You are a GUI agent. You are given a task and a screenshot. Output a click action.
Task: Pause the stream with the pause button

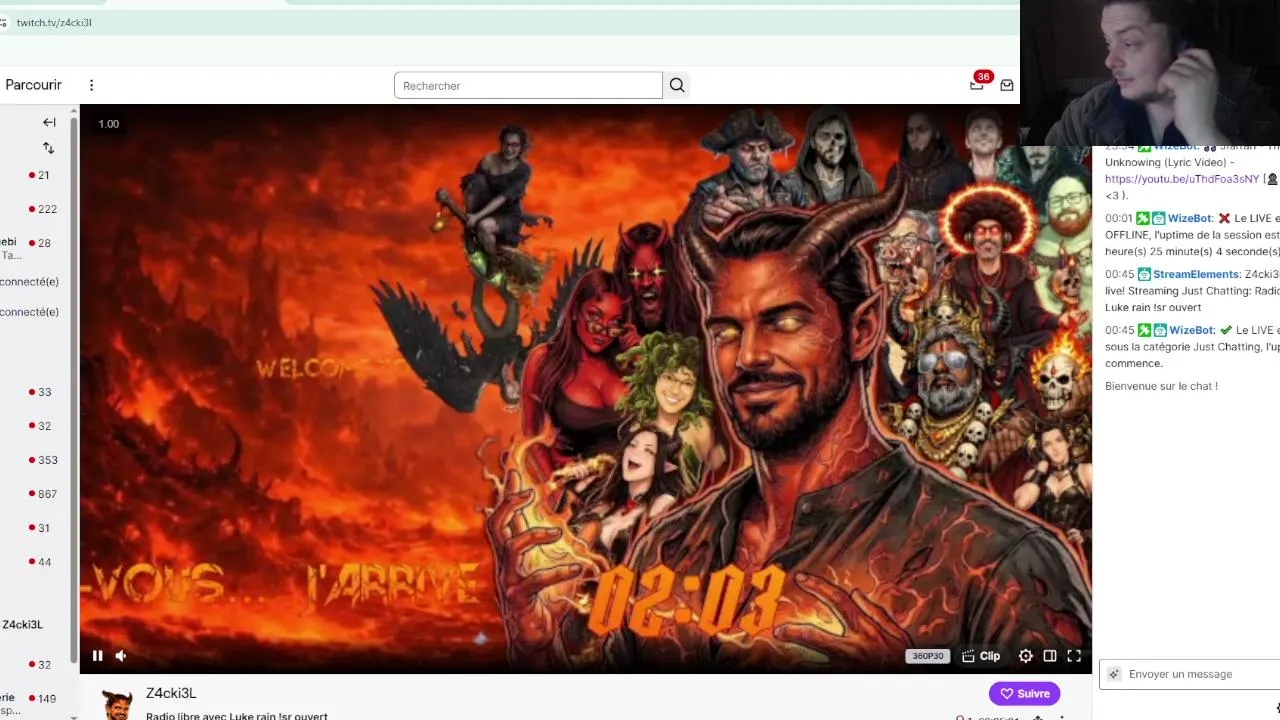pyautogui.click(x=97, y=656)
